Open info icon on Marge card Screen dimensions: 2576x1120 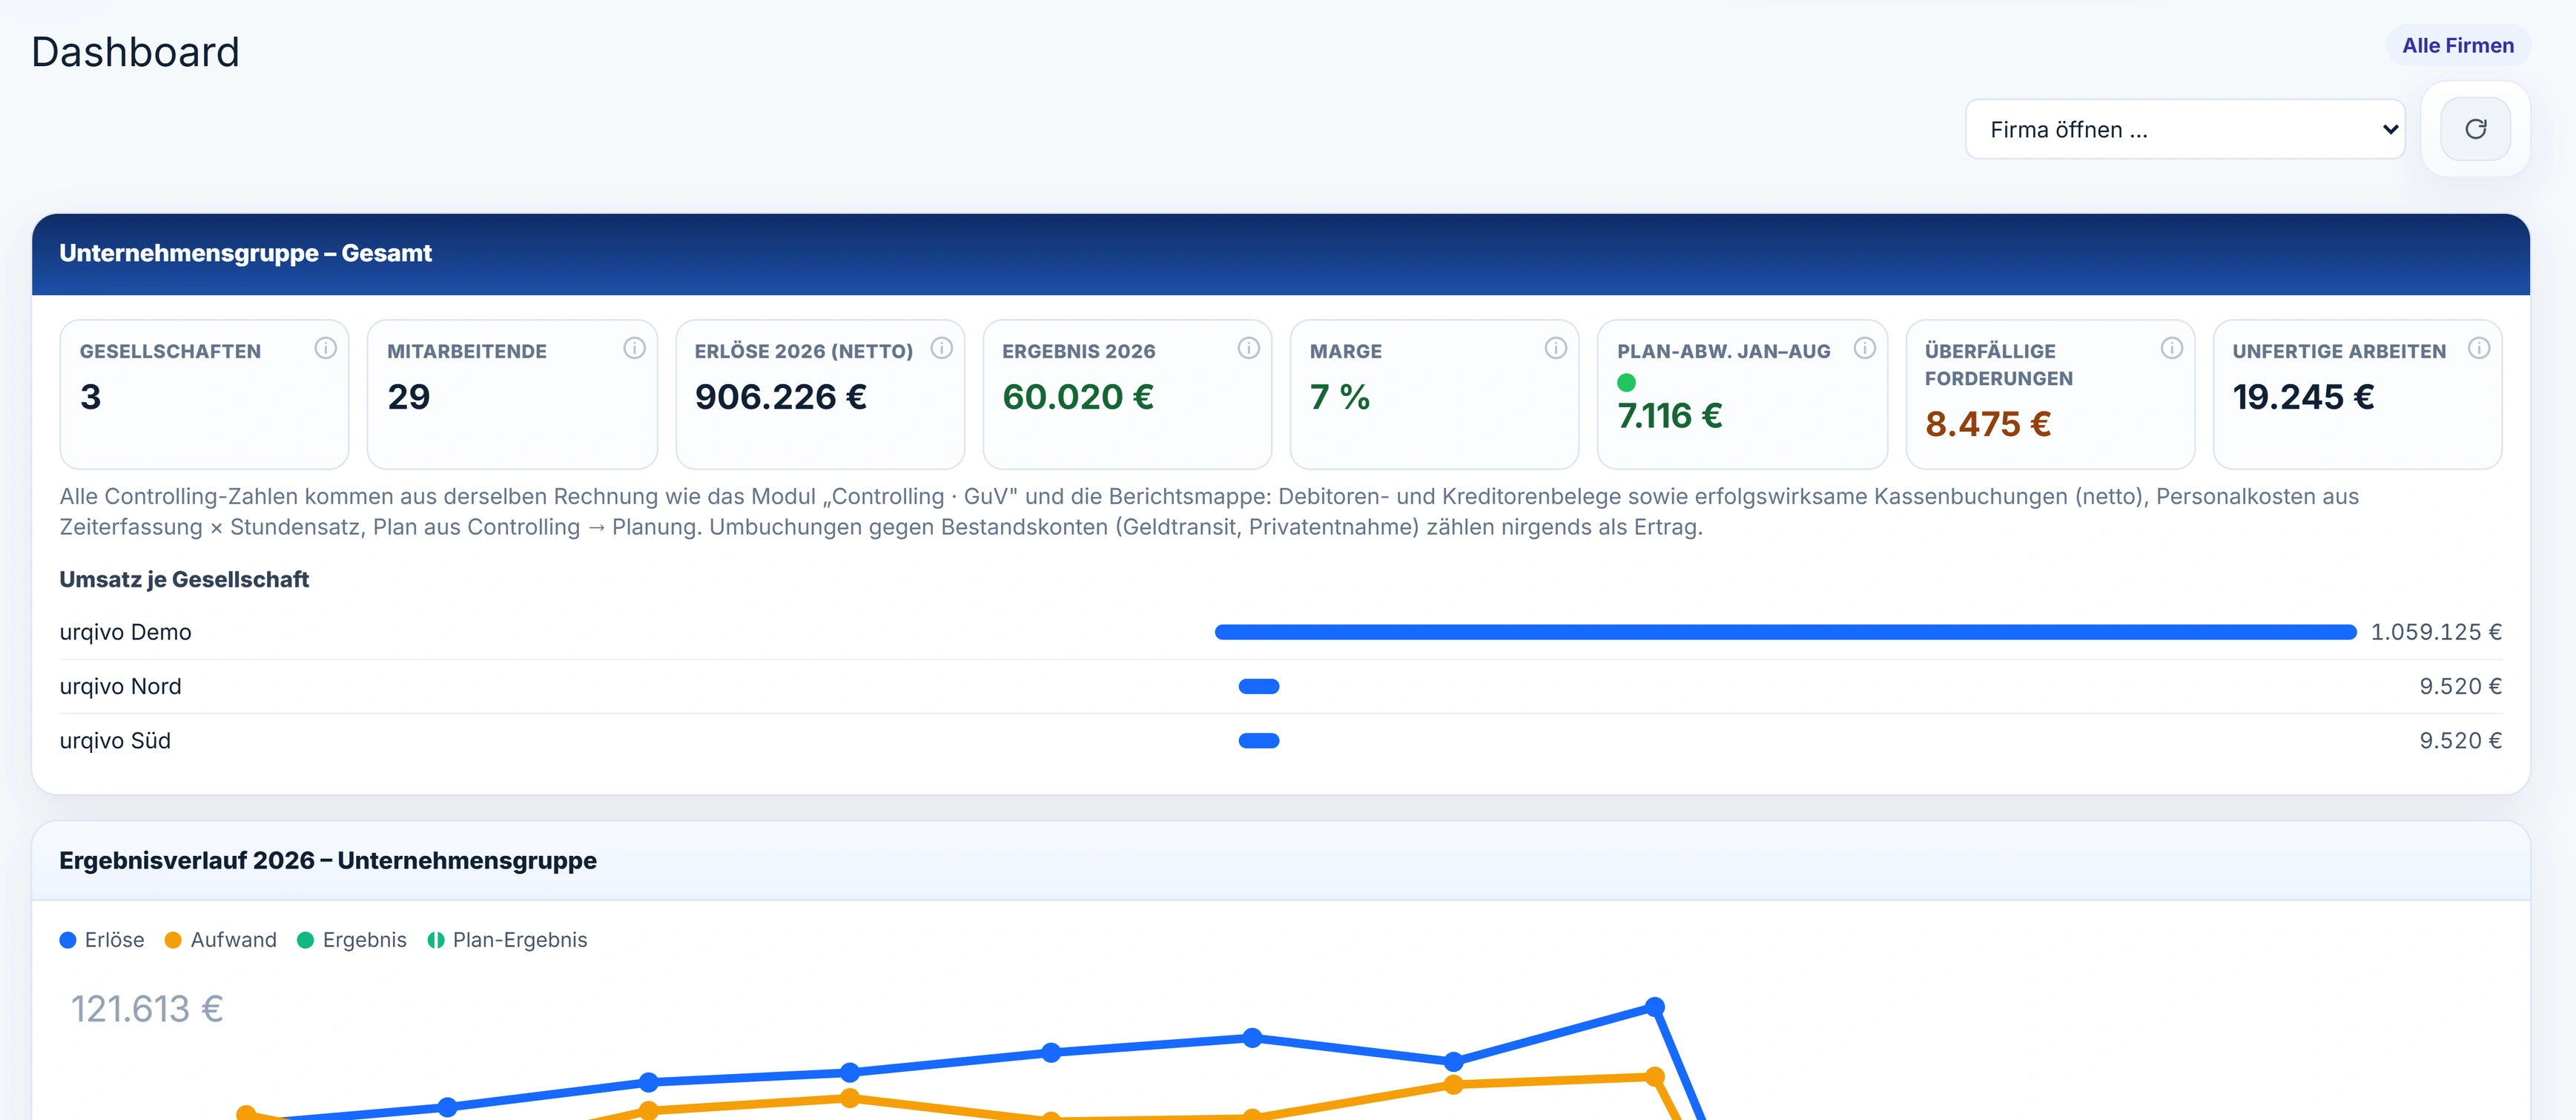point(1555,348)
